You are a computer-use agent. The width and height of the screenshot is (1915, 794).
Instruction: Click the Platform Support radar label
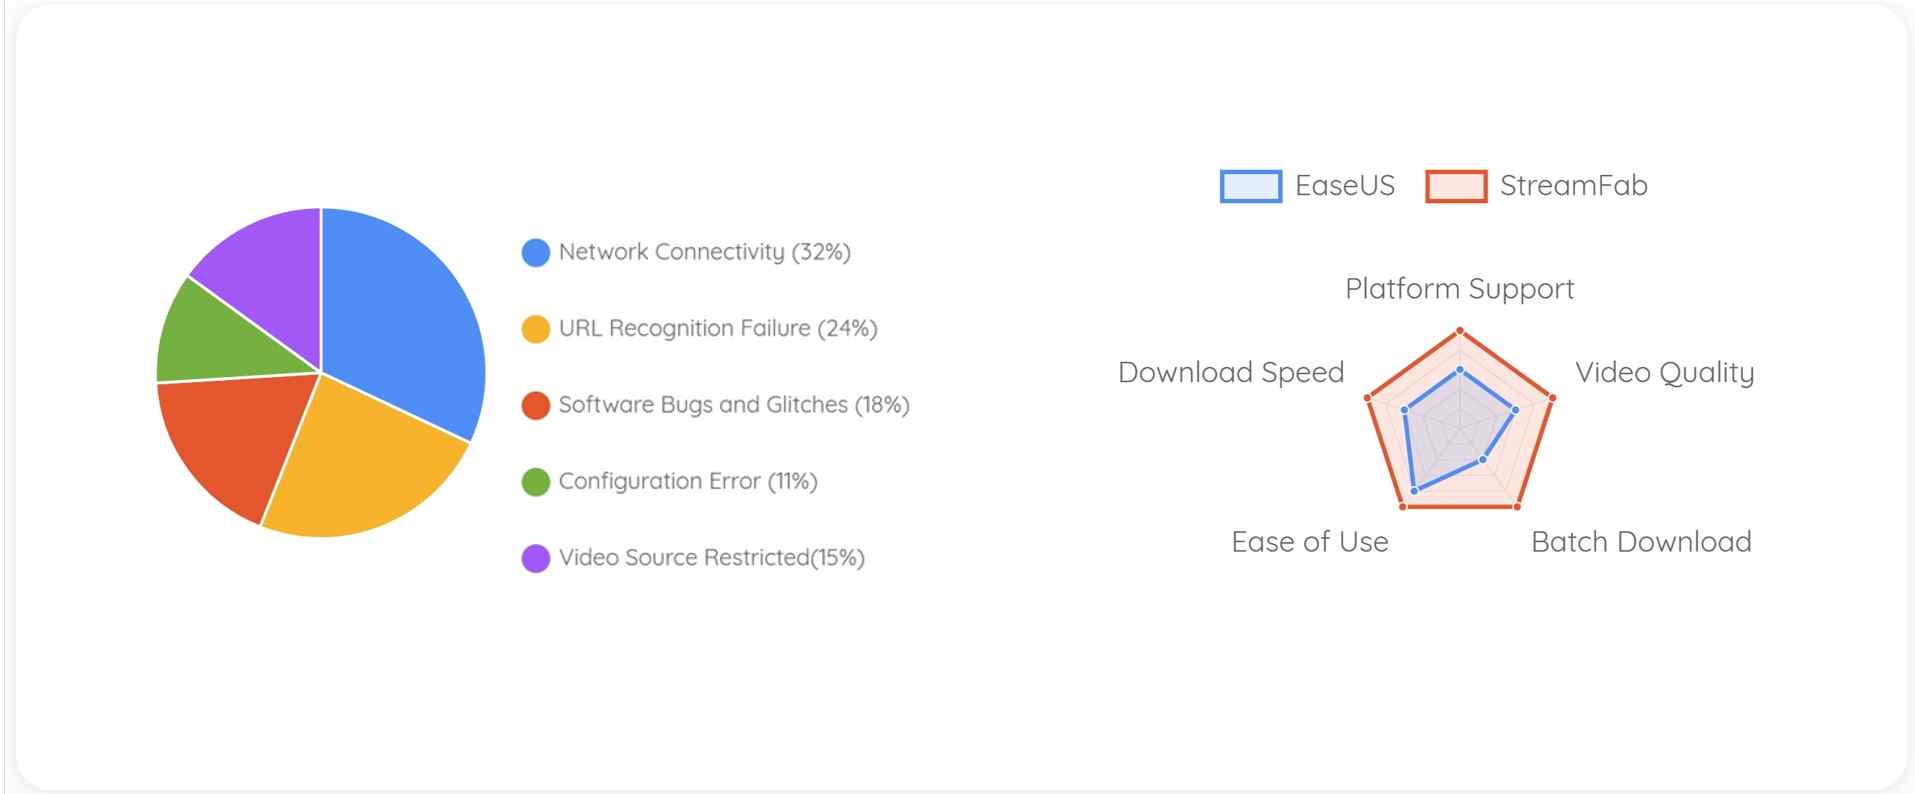pyautogui.click(x=1459, y=289)
